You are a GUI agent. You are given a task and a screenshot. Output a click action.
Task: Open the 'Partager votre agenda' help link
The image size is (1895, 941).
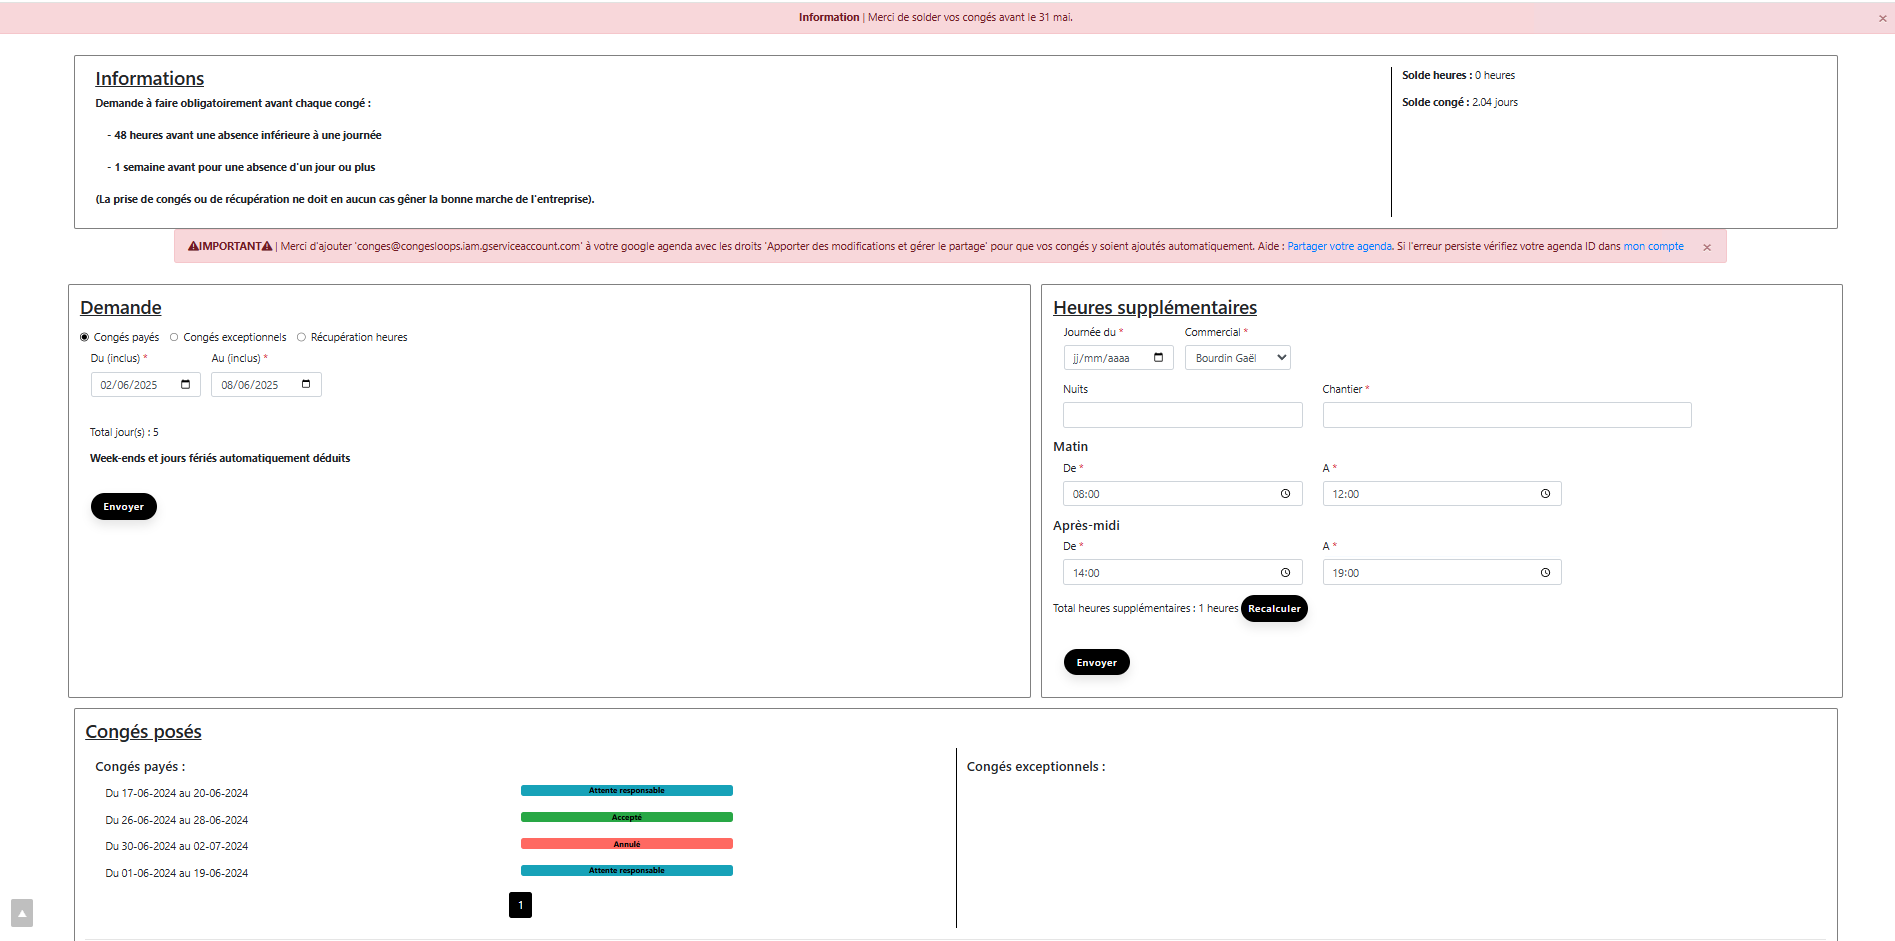click(x=1339, y=247)
